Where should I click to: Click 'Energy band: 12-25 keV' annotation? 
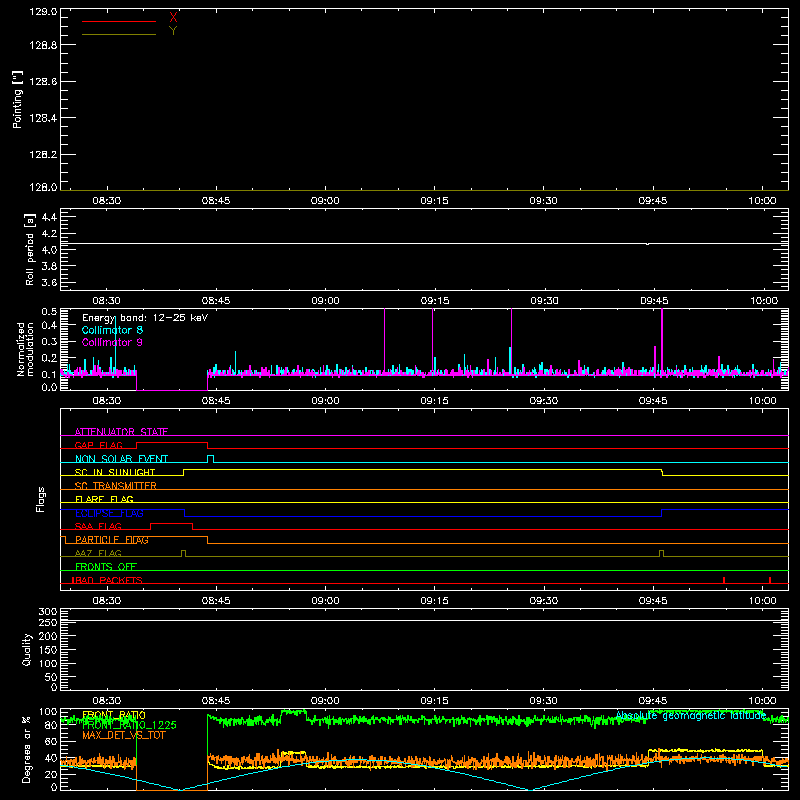coord(145,318)
